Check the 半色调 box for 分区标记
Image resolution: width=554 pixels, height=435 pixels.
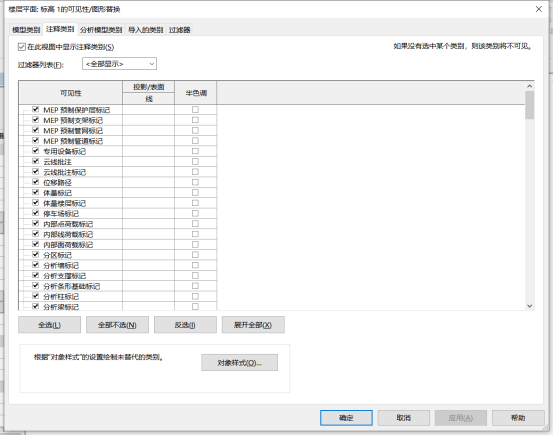click(195, 254)
